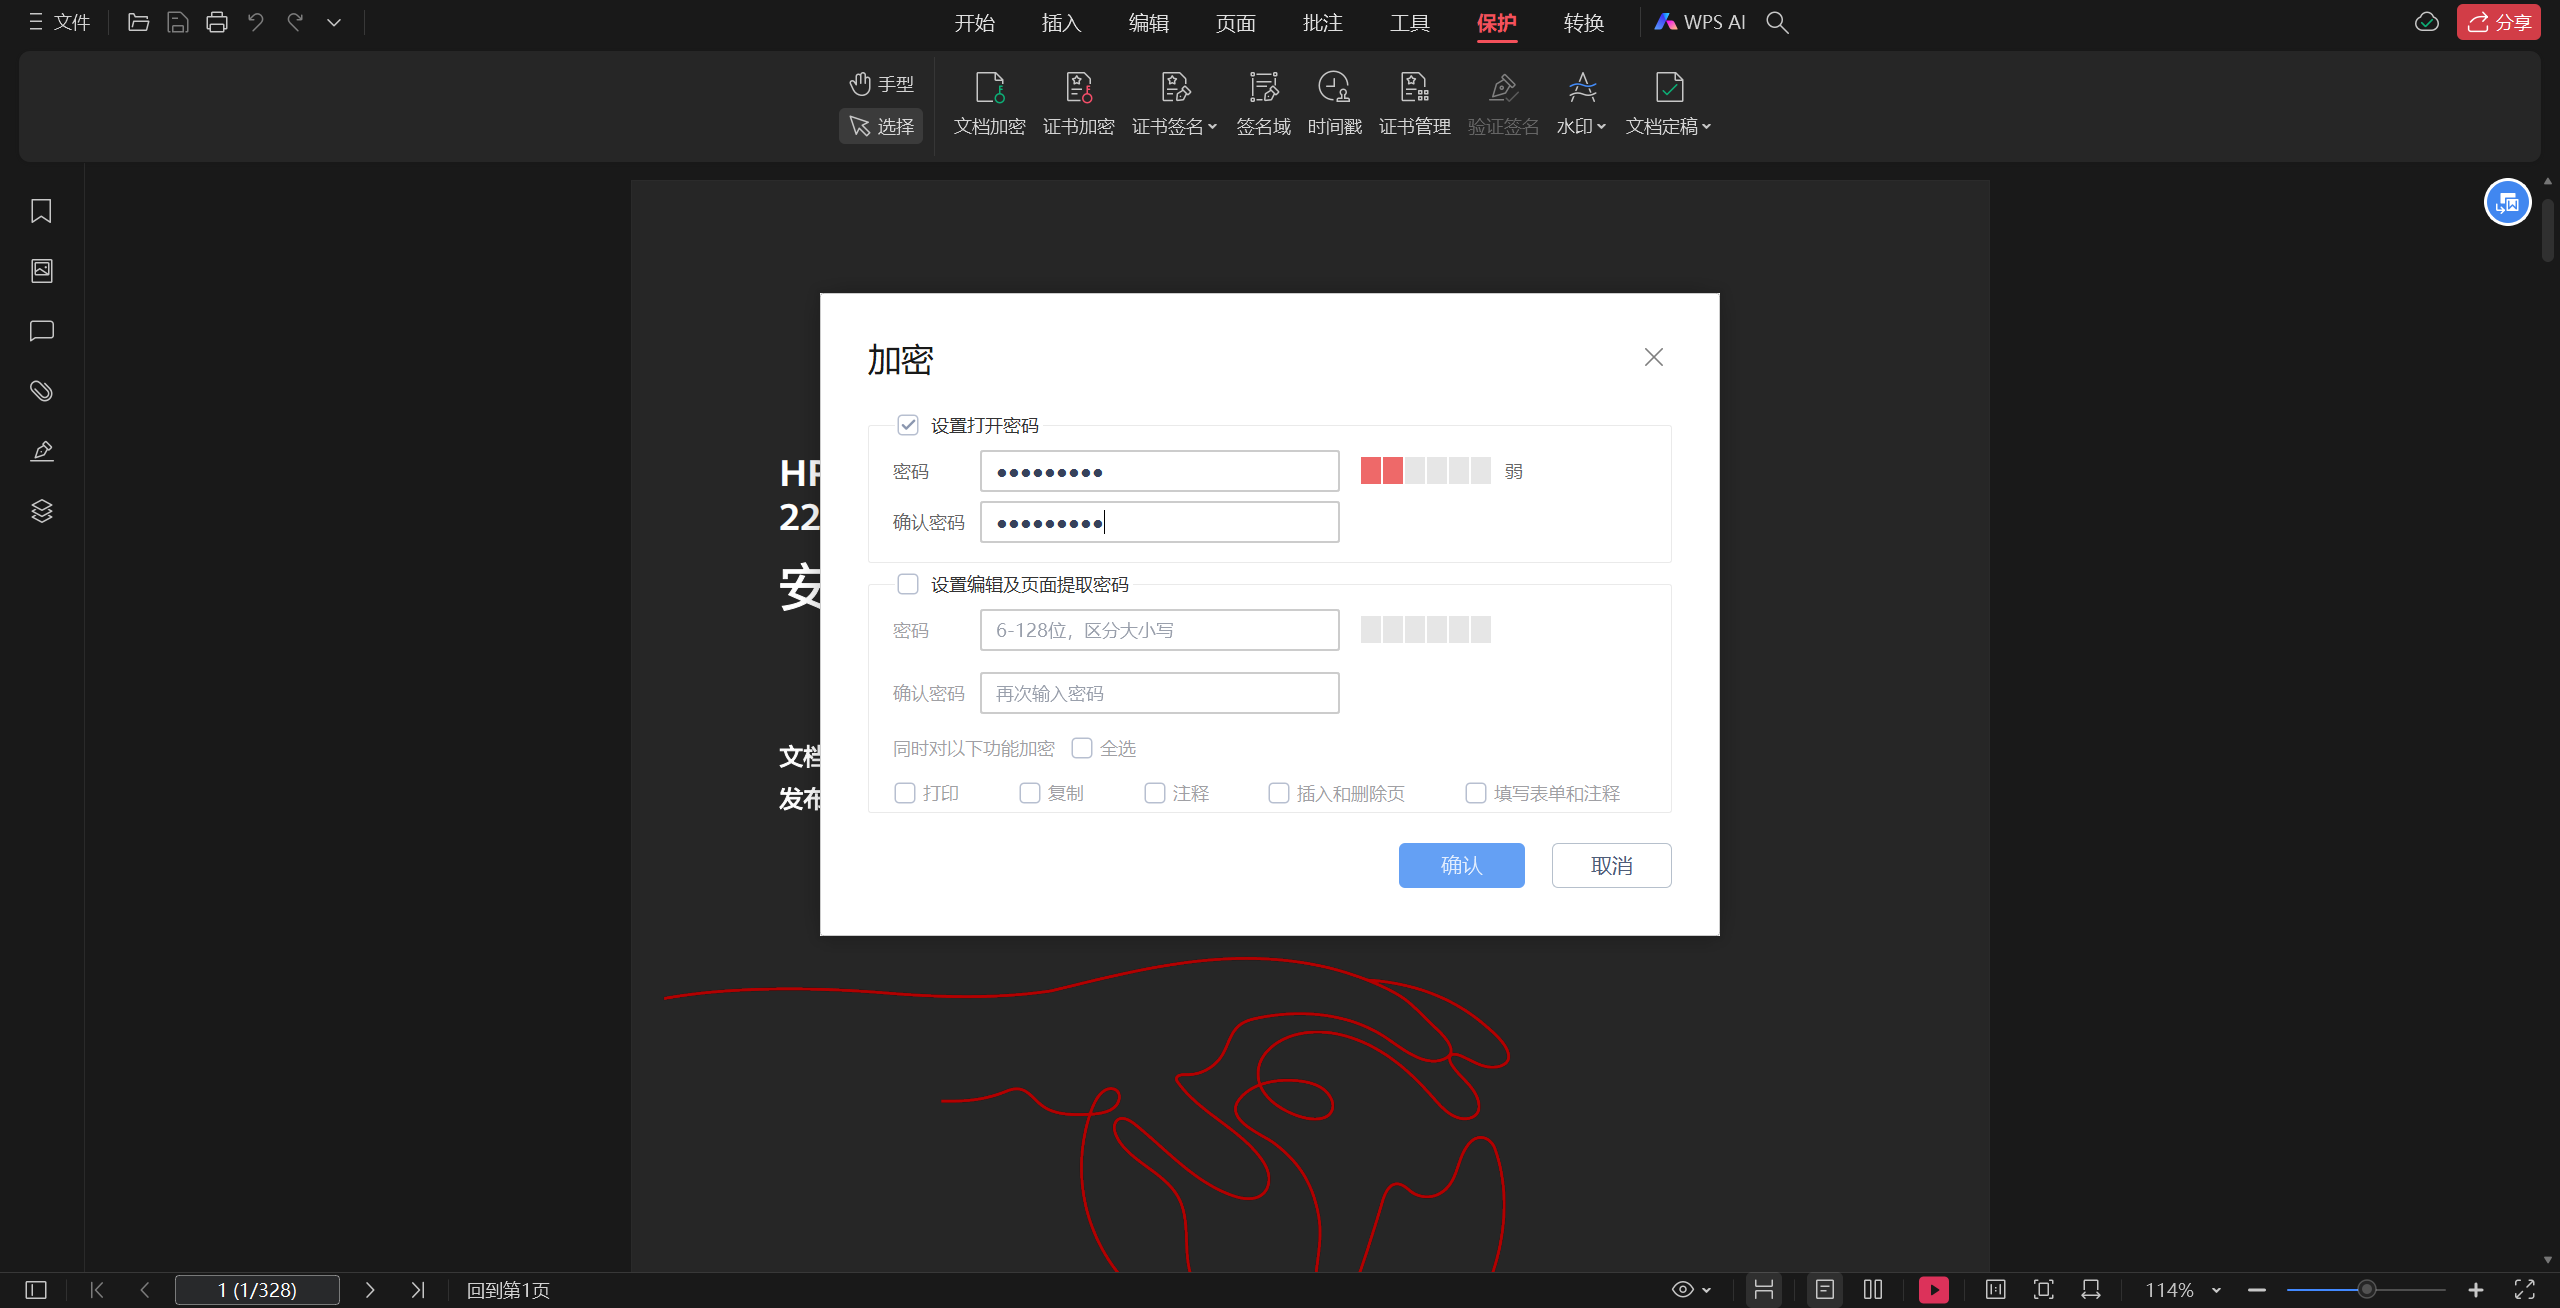Click the open password 确认密码 field
This screenshot has height=1308, width=2560.
(1159, 522)
